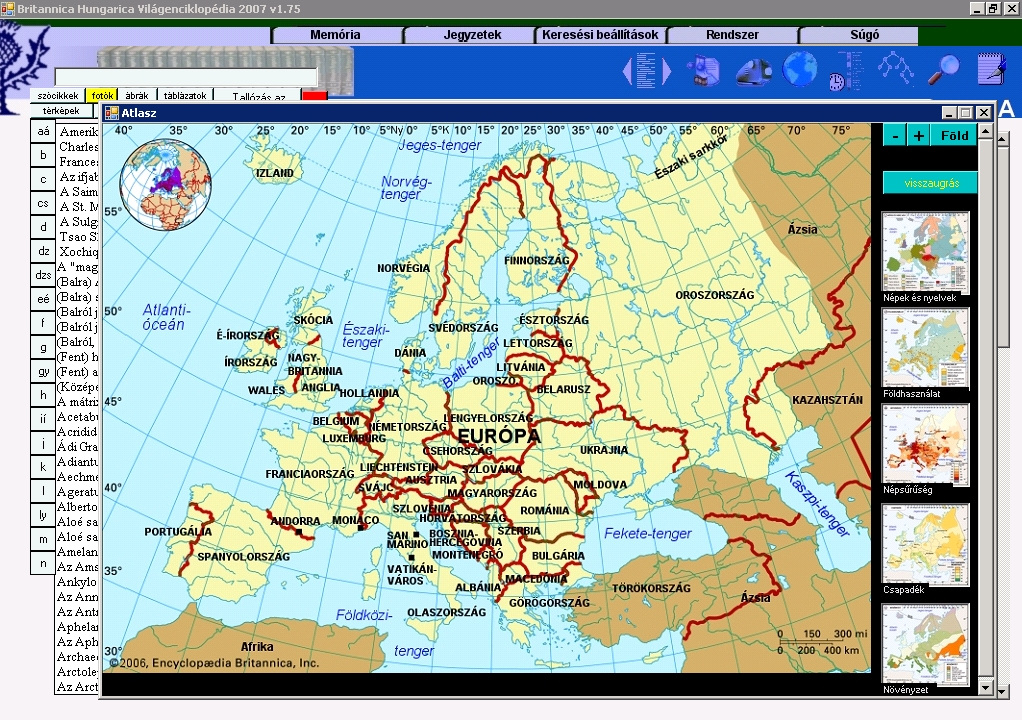The width and height of the screenshot is (1022, 720).
Task: Select the 'd' letter index button
Action: click(43, 227)
